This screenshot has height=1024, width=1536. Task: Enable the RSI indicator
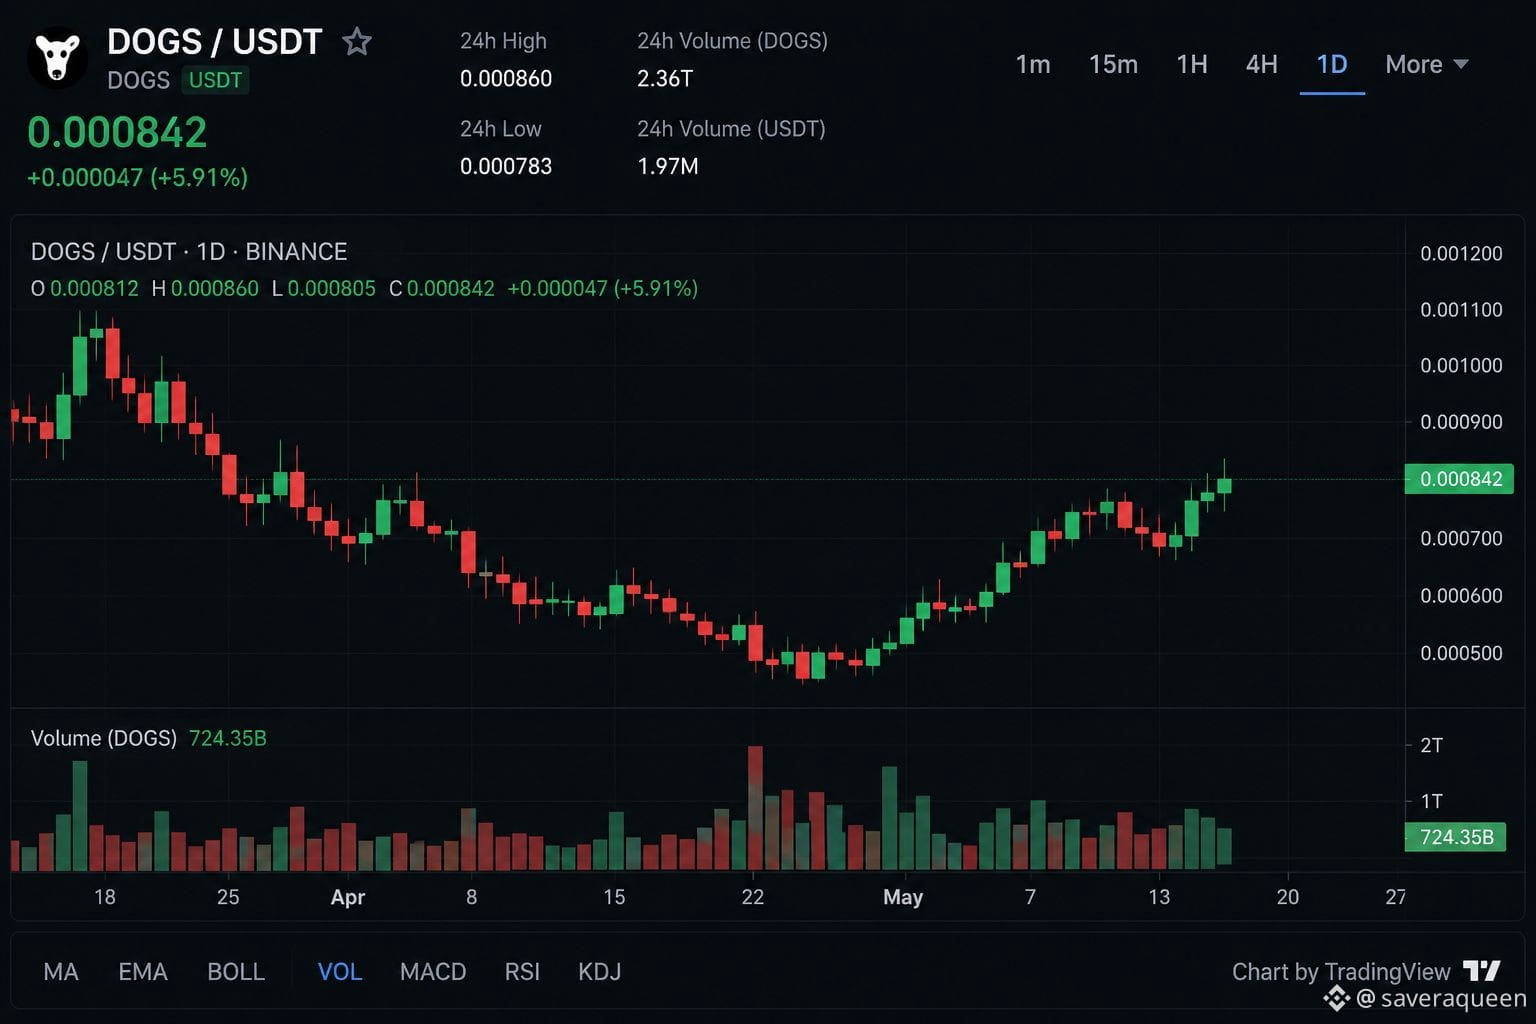[x=522, y=972]
